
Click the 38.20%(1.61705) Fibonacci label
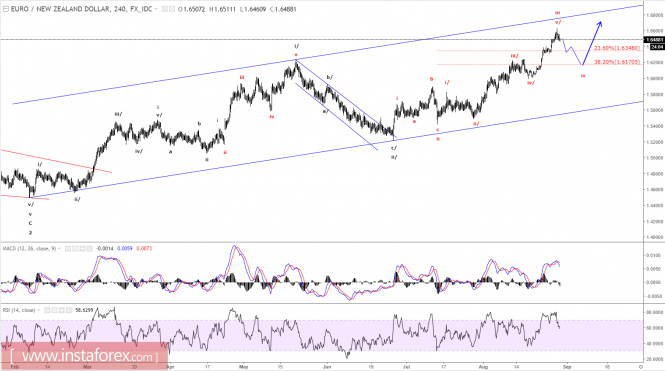click(617, 62)
